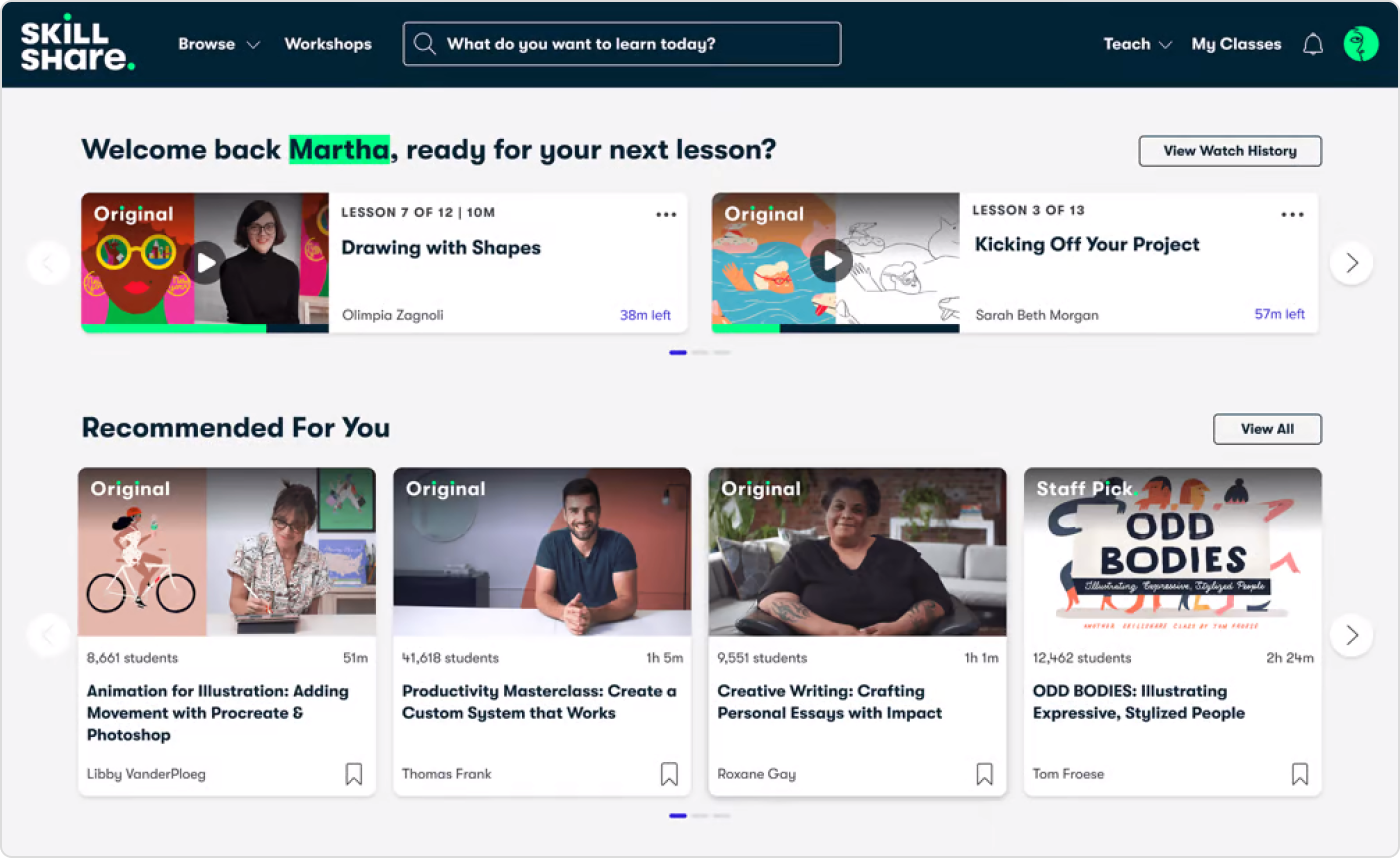
Task: Advance the Recommended carousel with right arrow
Action: [x=1351, y=635]
